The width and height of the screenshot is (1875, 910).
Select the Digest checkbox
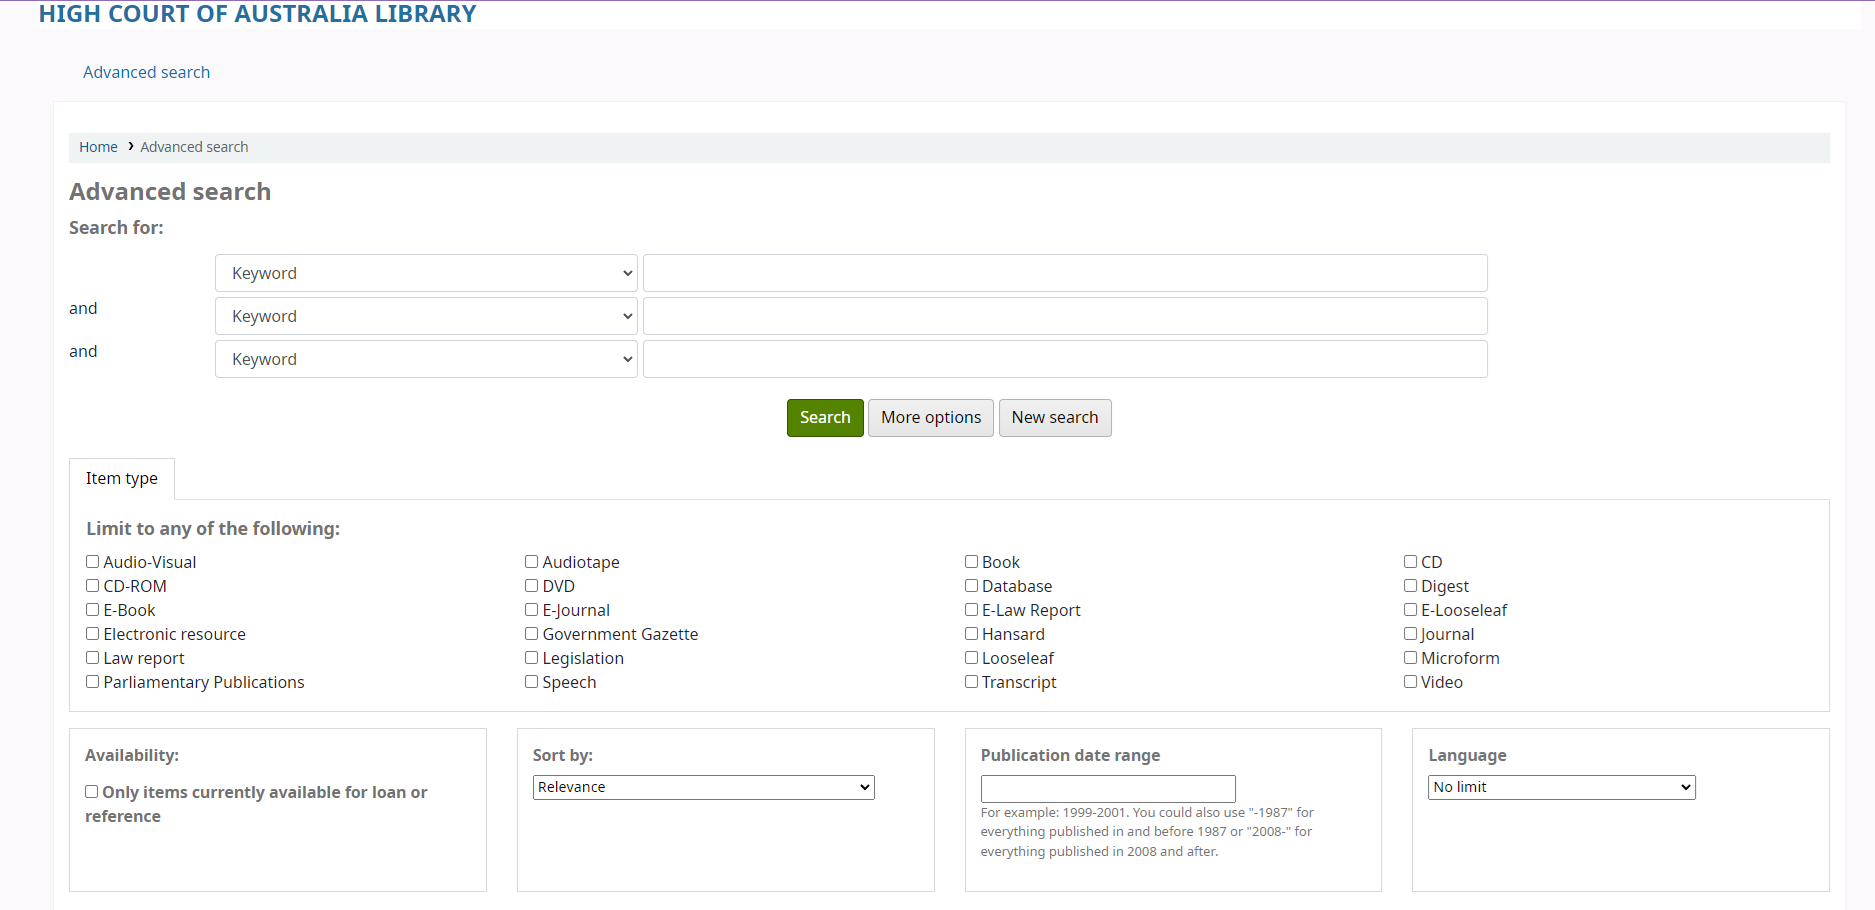click(x=1410, y=586)
